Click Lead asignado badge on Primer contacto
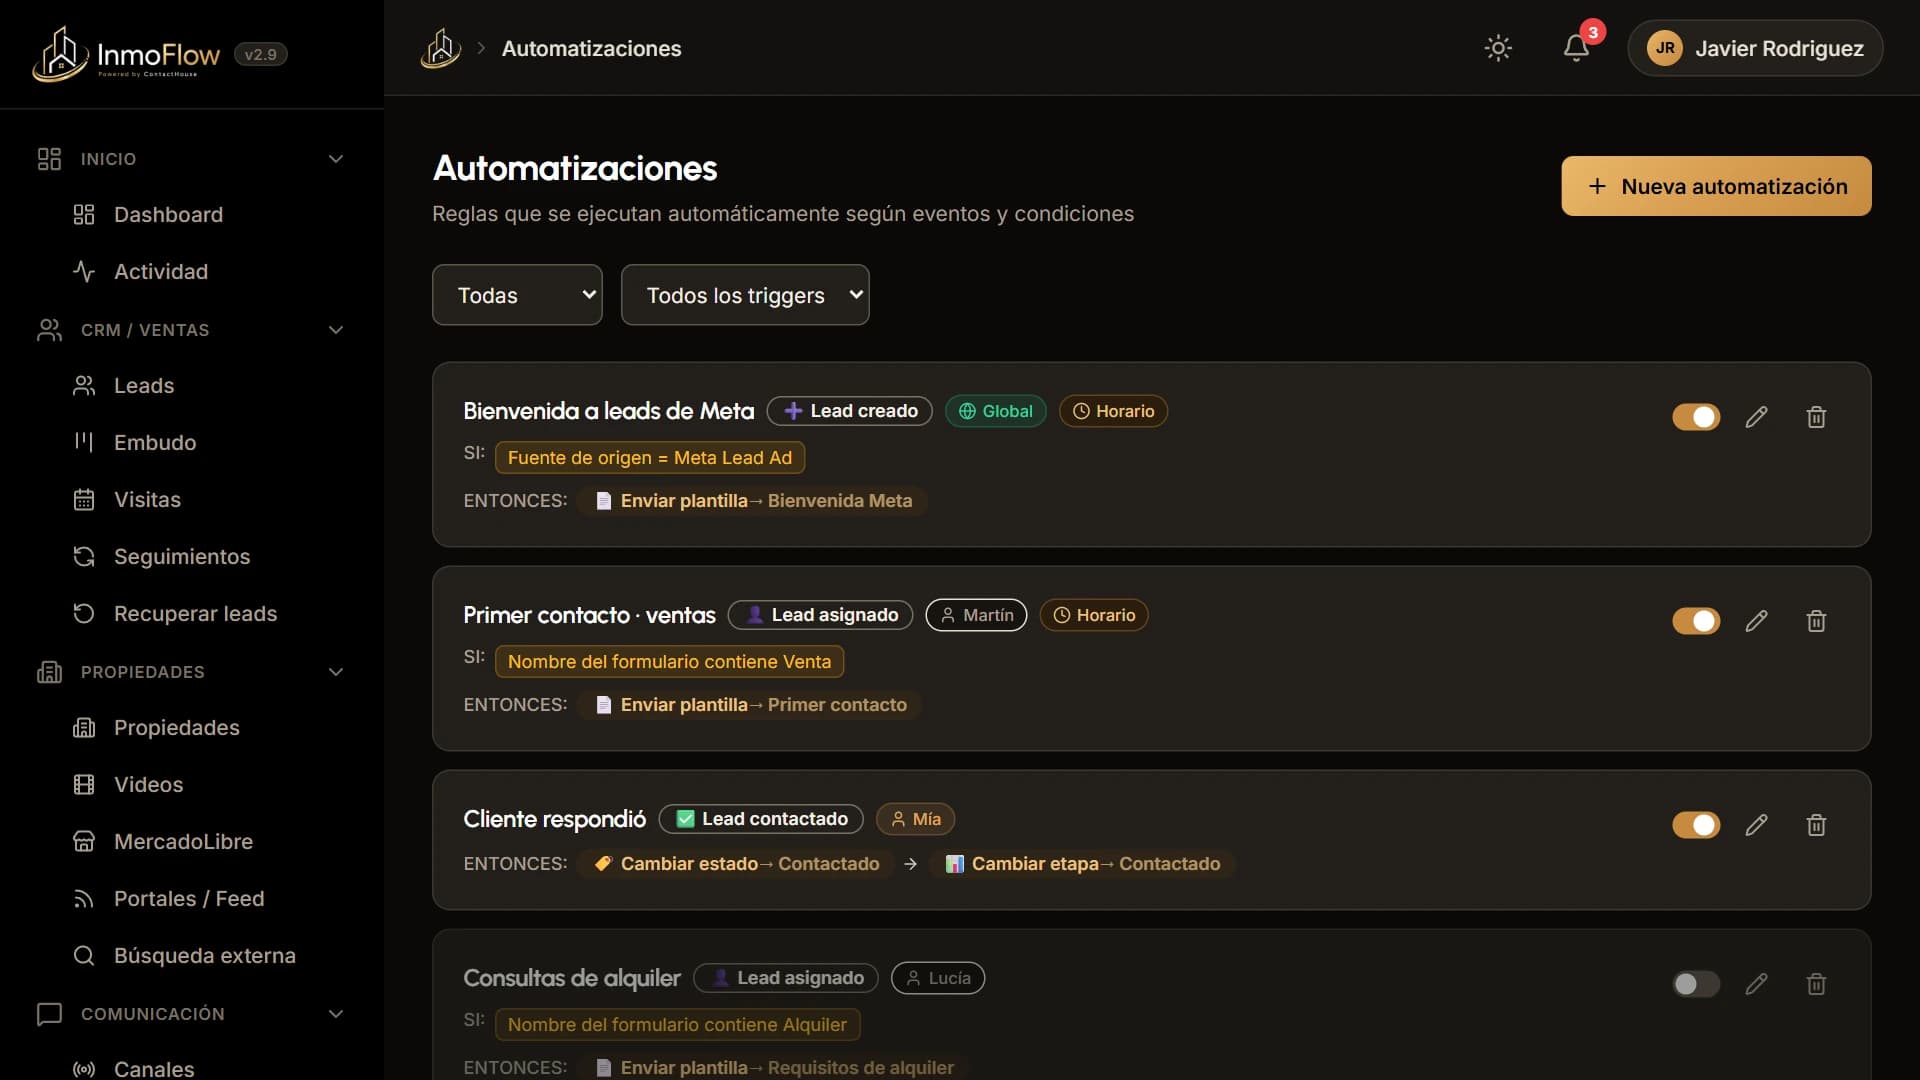 (x=821, y=615)
